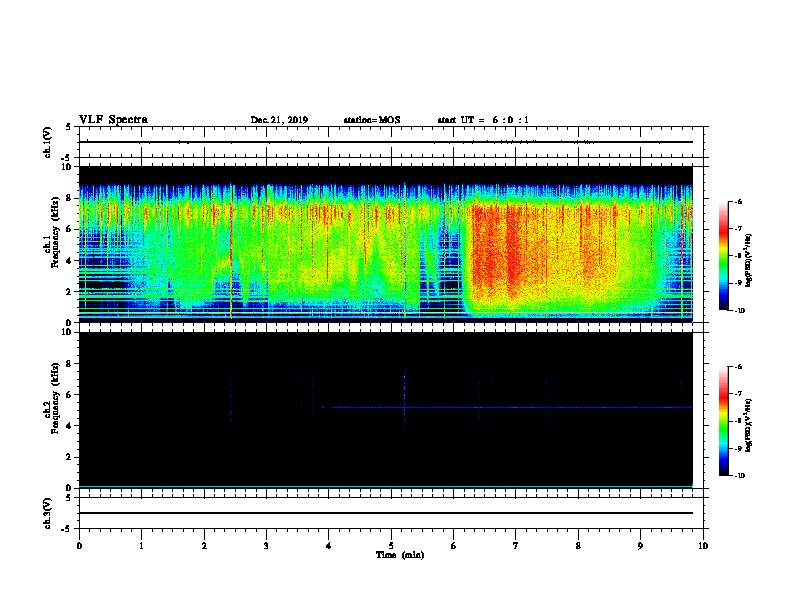Click the "8" tick on ch.2 frequency axis

[x=70, y=364]
